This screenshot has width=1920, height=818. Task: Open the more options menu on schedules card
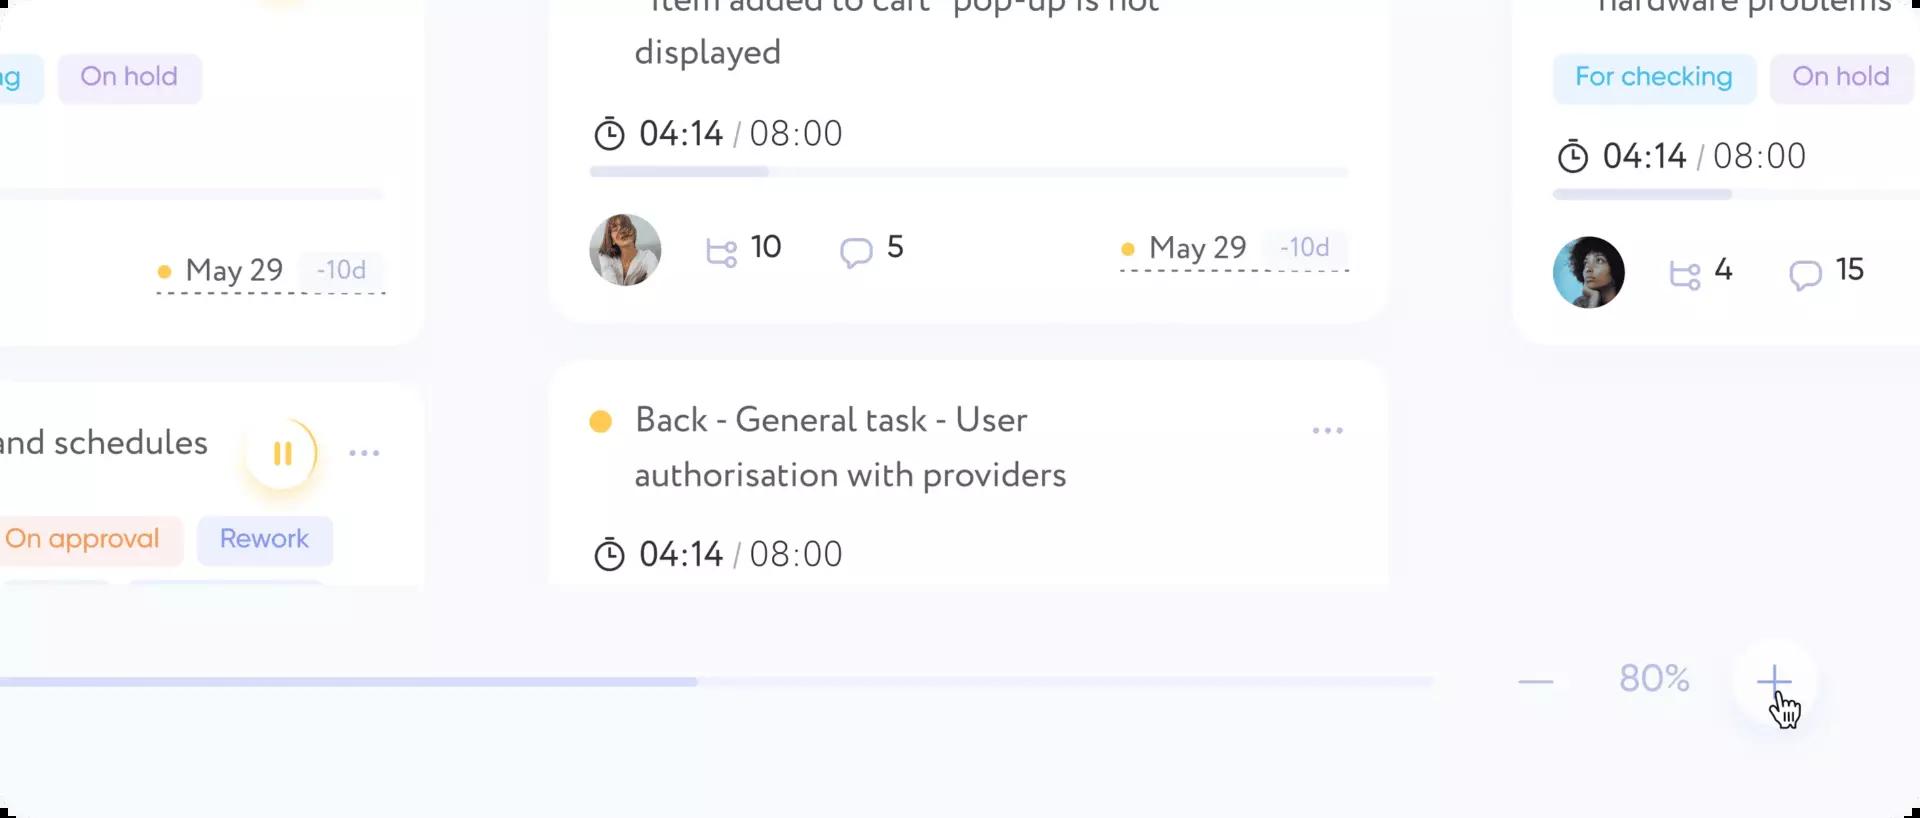pos(364,453)
